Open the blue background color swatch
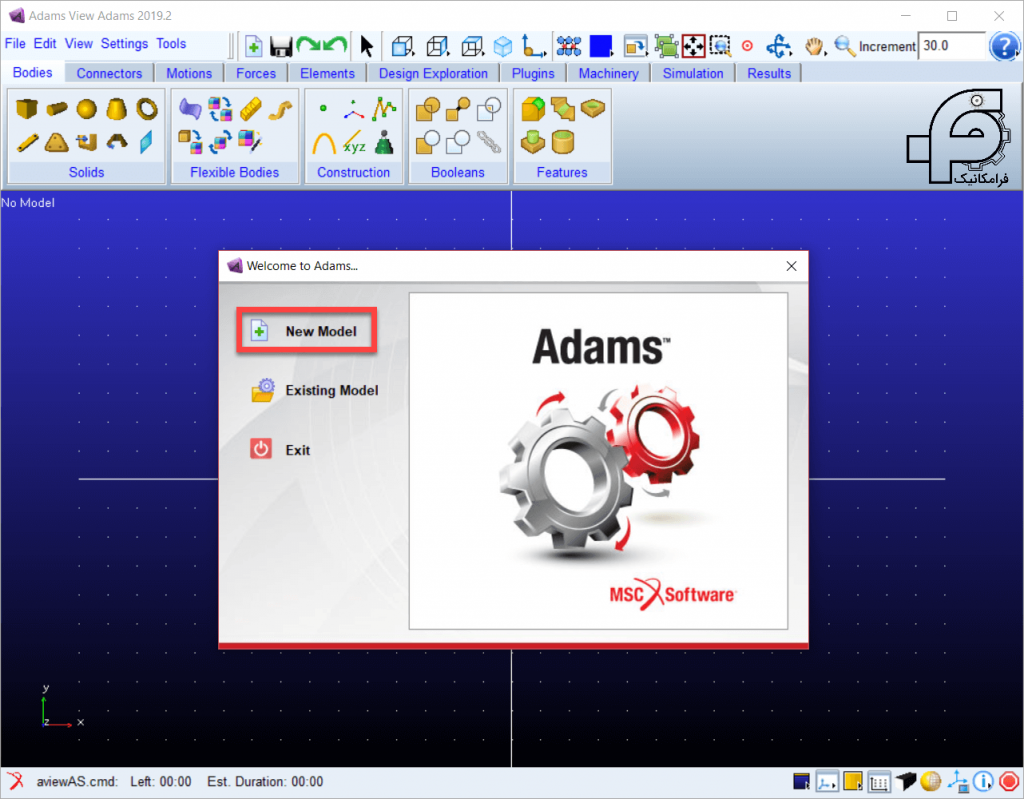The width and height of the screenshot is (1024, 799). click(x=600, y=46)
